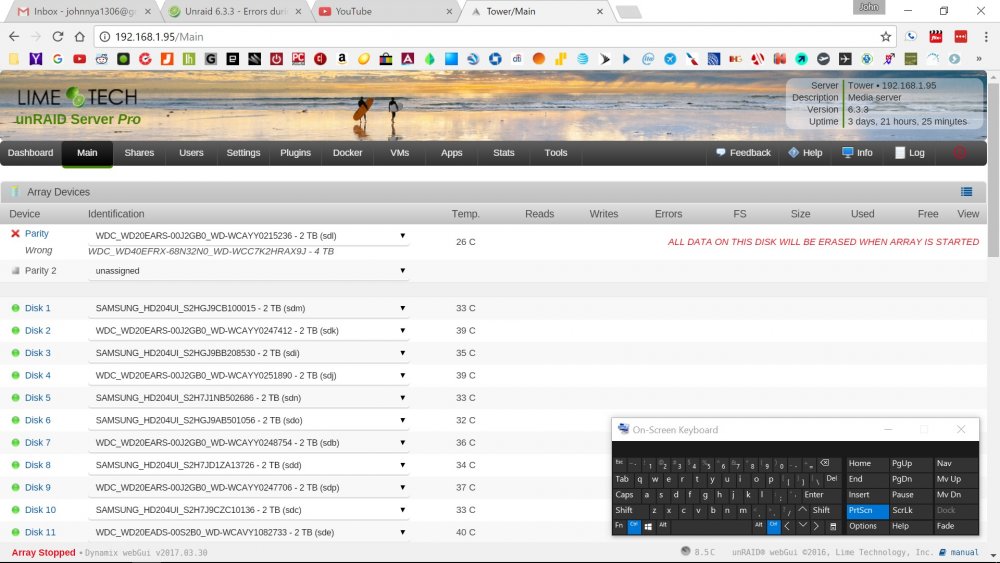Open the AT&T bookmark icon
1000x563 pixels.
coord(582,59)
